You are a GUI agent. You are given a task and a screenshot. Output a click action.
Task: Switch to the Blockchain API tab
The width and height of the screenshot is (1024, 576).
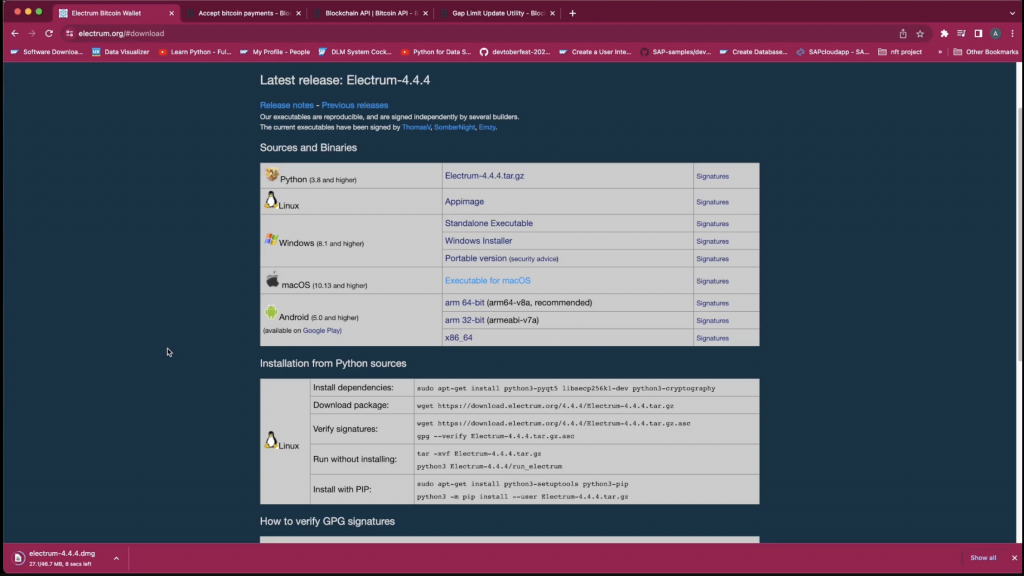point(370,13)
